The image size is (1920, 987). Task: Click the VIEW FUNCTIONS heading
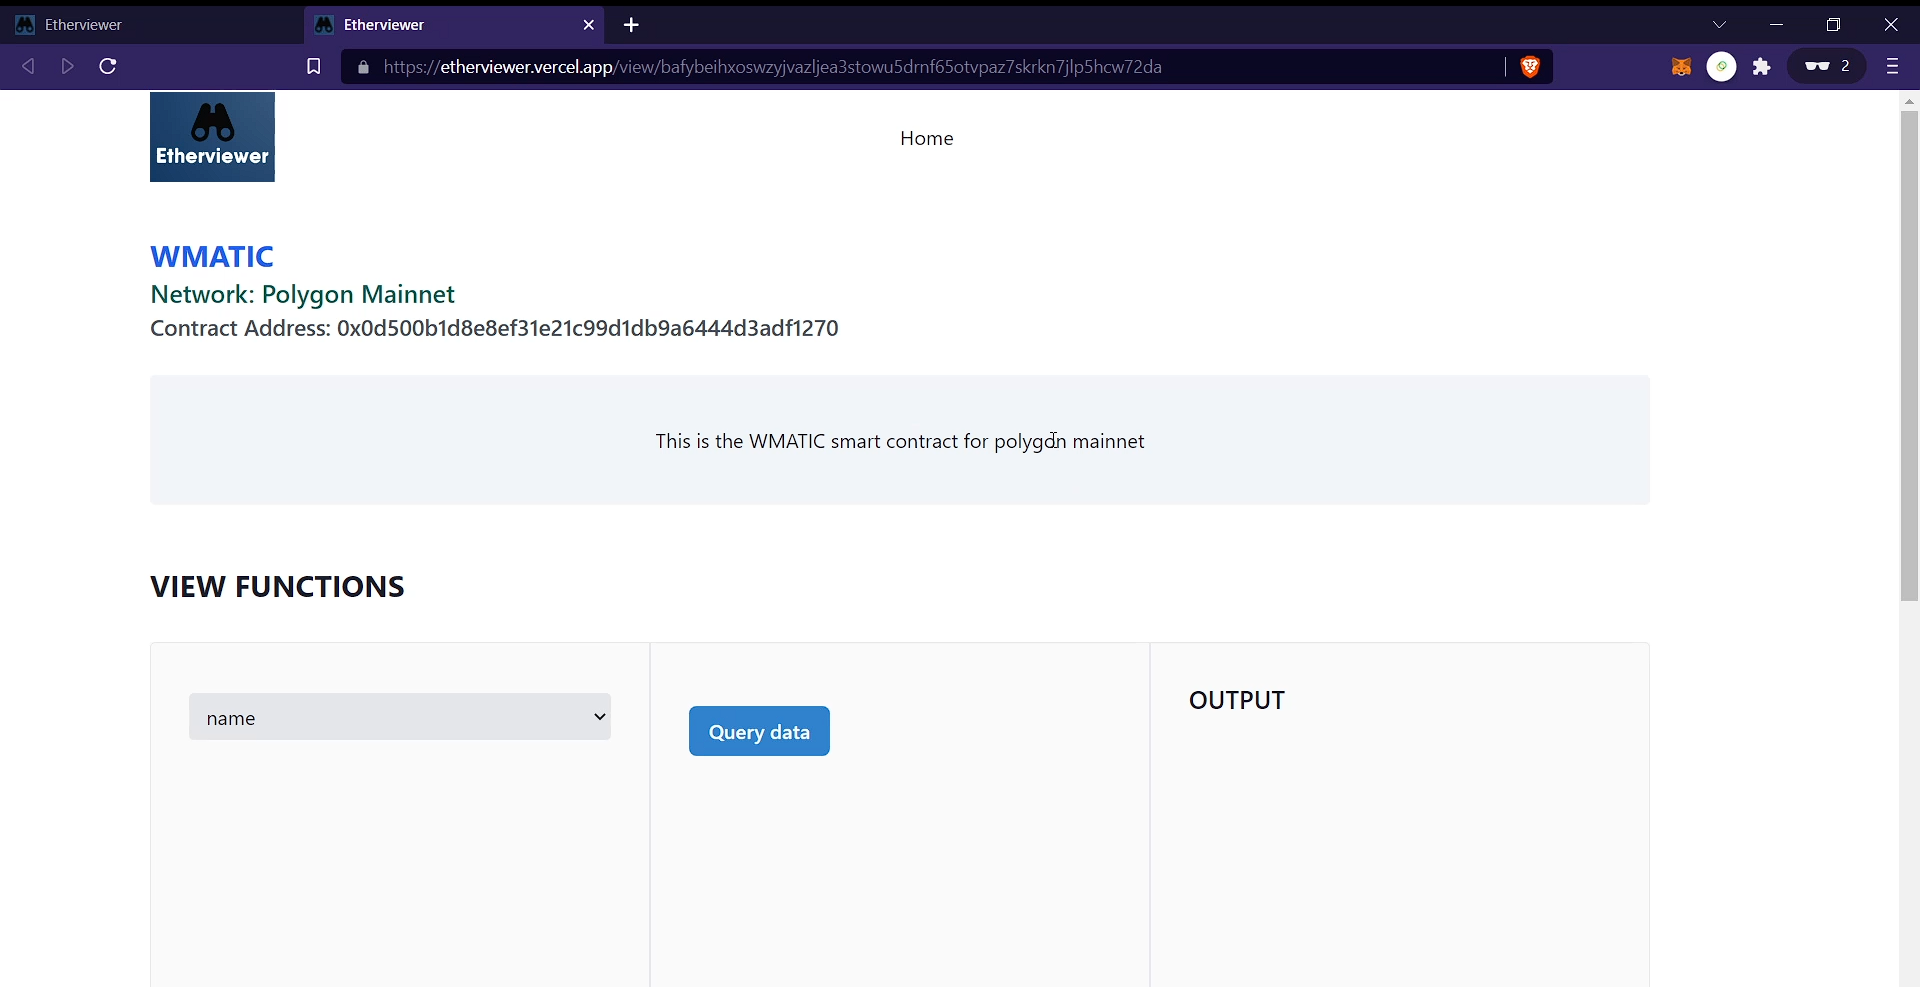[x=277, y=586]
